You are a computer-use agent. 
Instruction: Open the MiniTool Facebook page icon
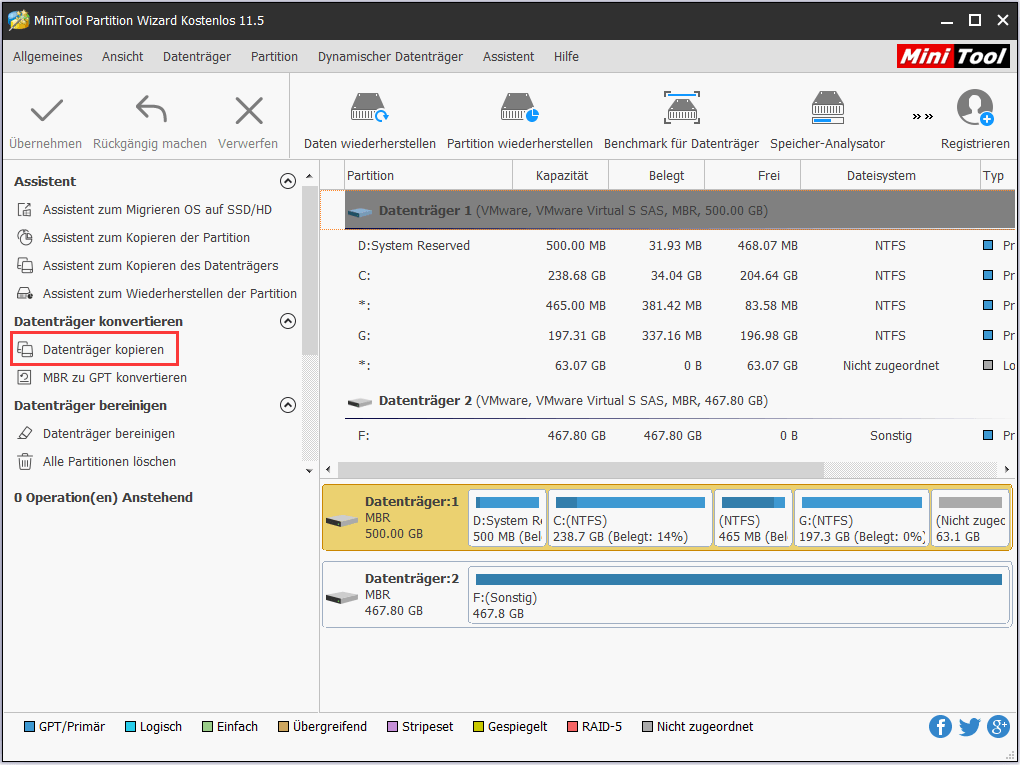[940, 727]
